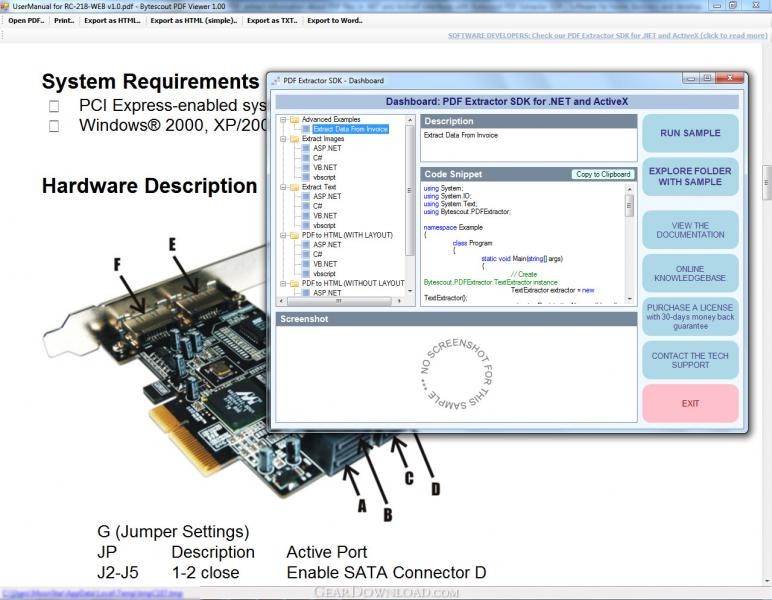Collapse the Extract Text tree node
The width and height of the screenshot is (772, 600).
click(x=283, y=187)
